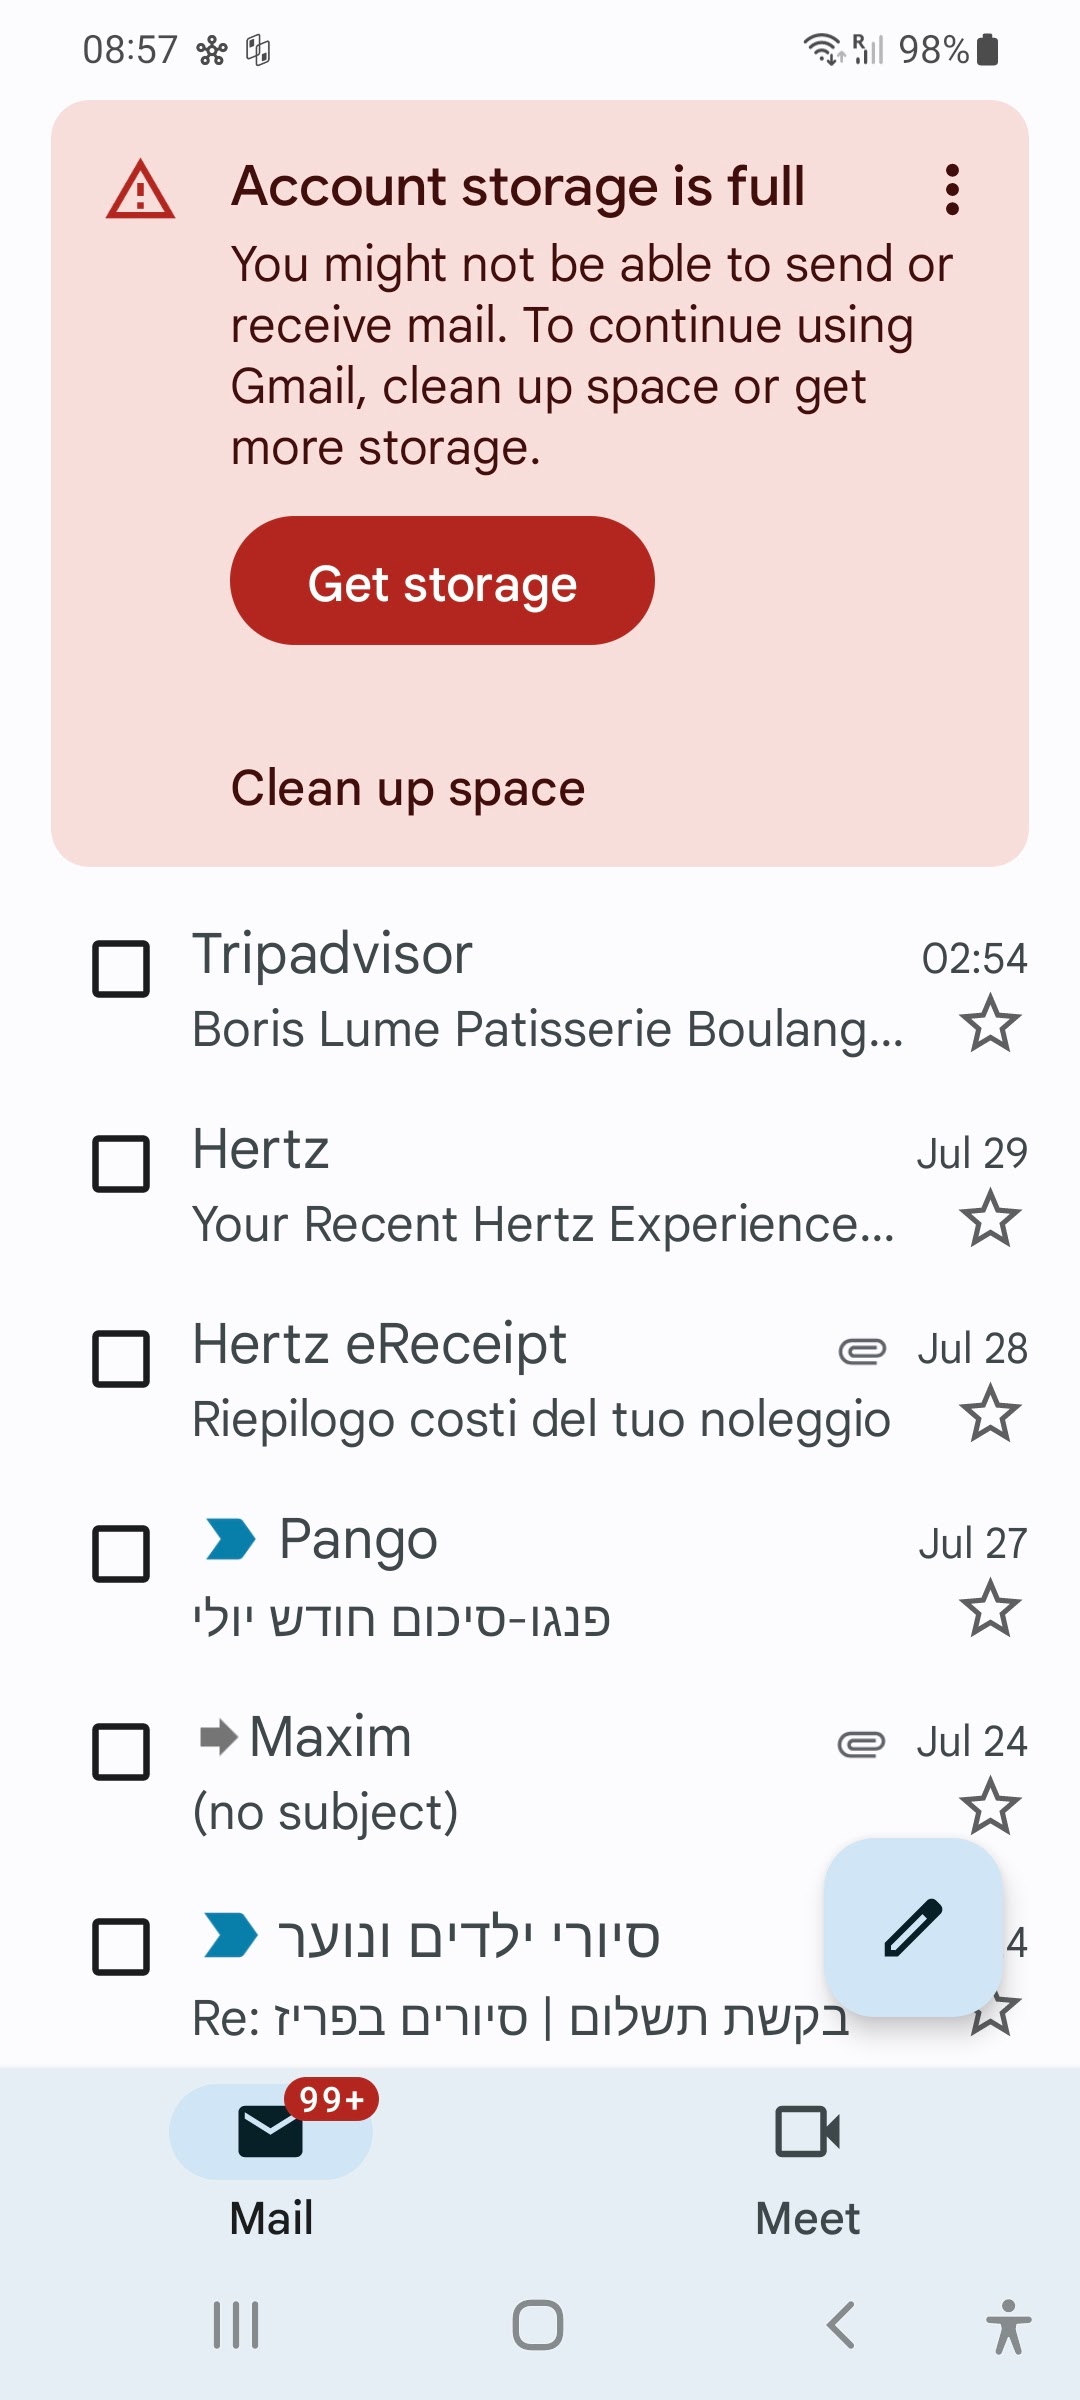Open storage warning three-dot menu
This screenshot has height=2400, width=1080.
[952, 190]
